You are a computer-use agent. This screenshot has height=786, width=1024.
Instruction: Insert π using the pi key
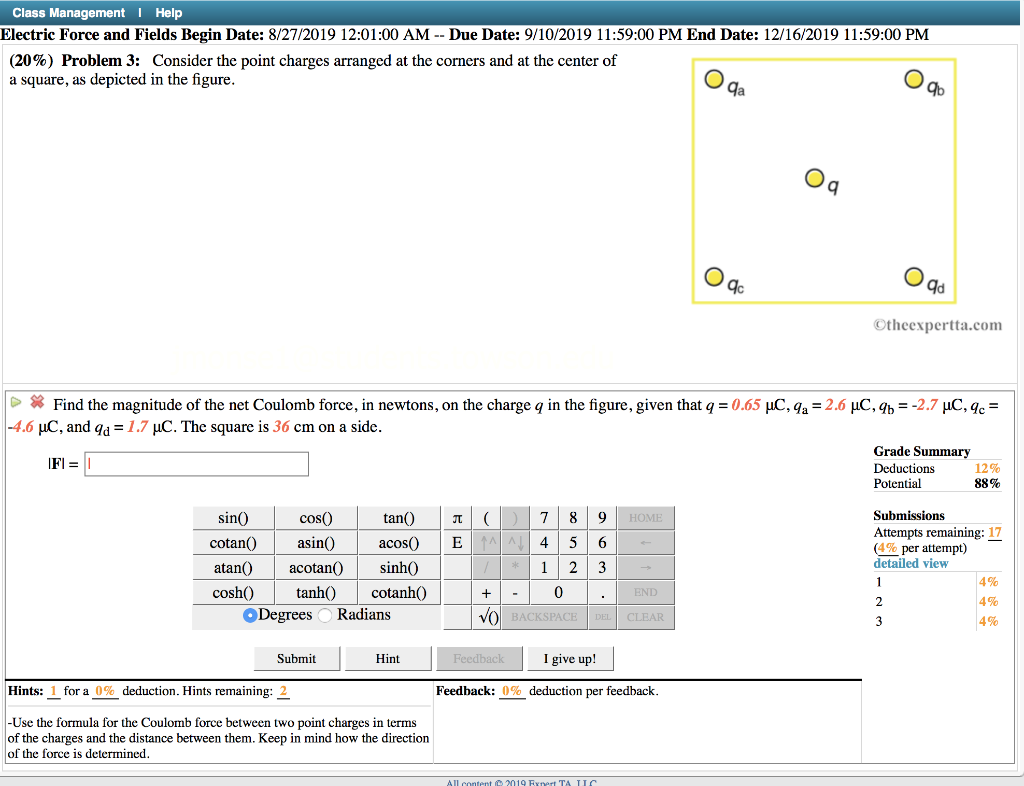point(458,517)
